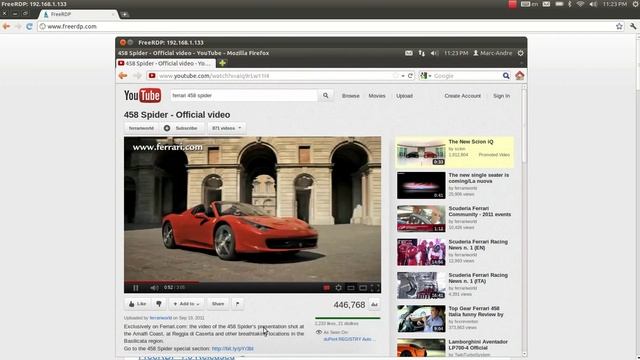Expand the Add to dropdown
Image resolution: width=640 pixels, height=360 pixels.
tap(187, 304)
